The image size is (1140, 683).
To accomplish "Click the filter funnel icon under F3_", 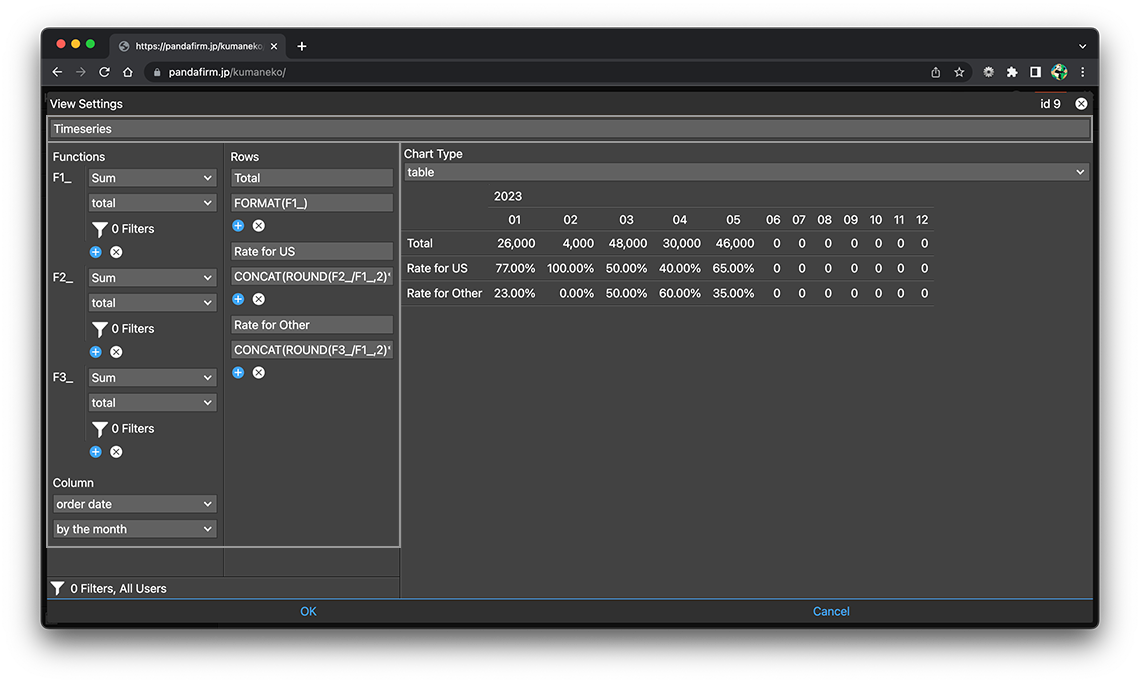I will pos(100,429).
